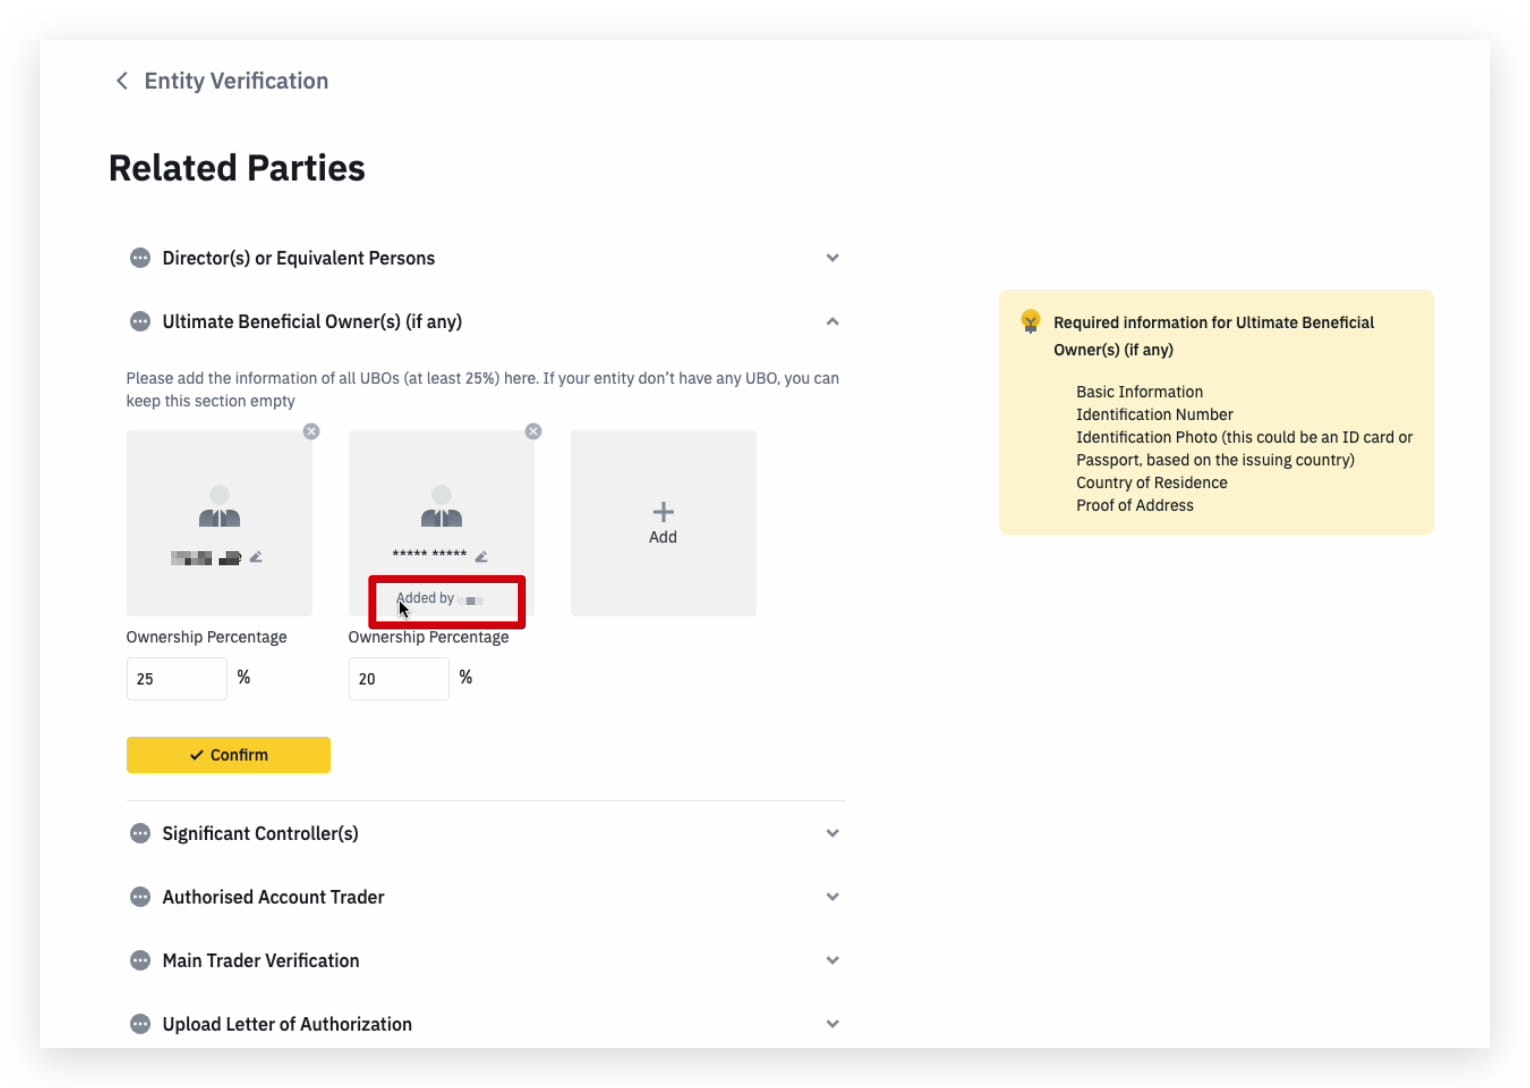
Task: Edit the first UBO name pencil icon
Action: (256, 557)
